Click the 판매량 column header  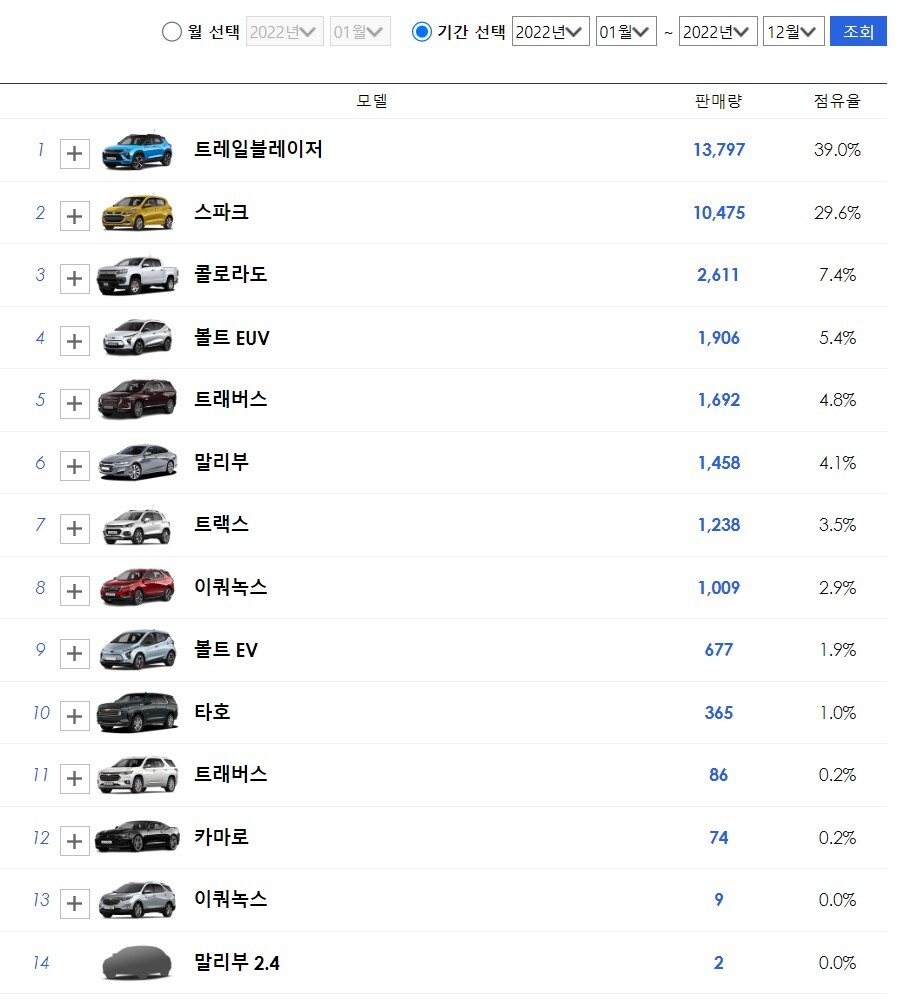tap(718, 100)
